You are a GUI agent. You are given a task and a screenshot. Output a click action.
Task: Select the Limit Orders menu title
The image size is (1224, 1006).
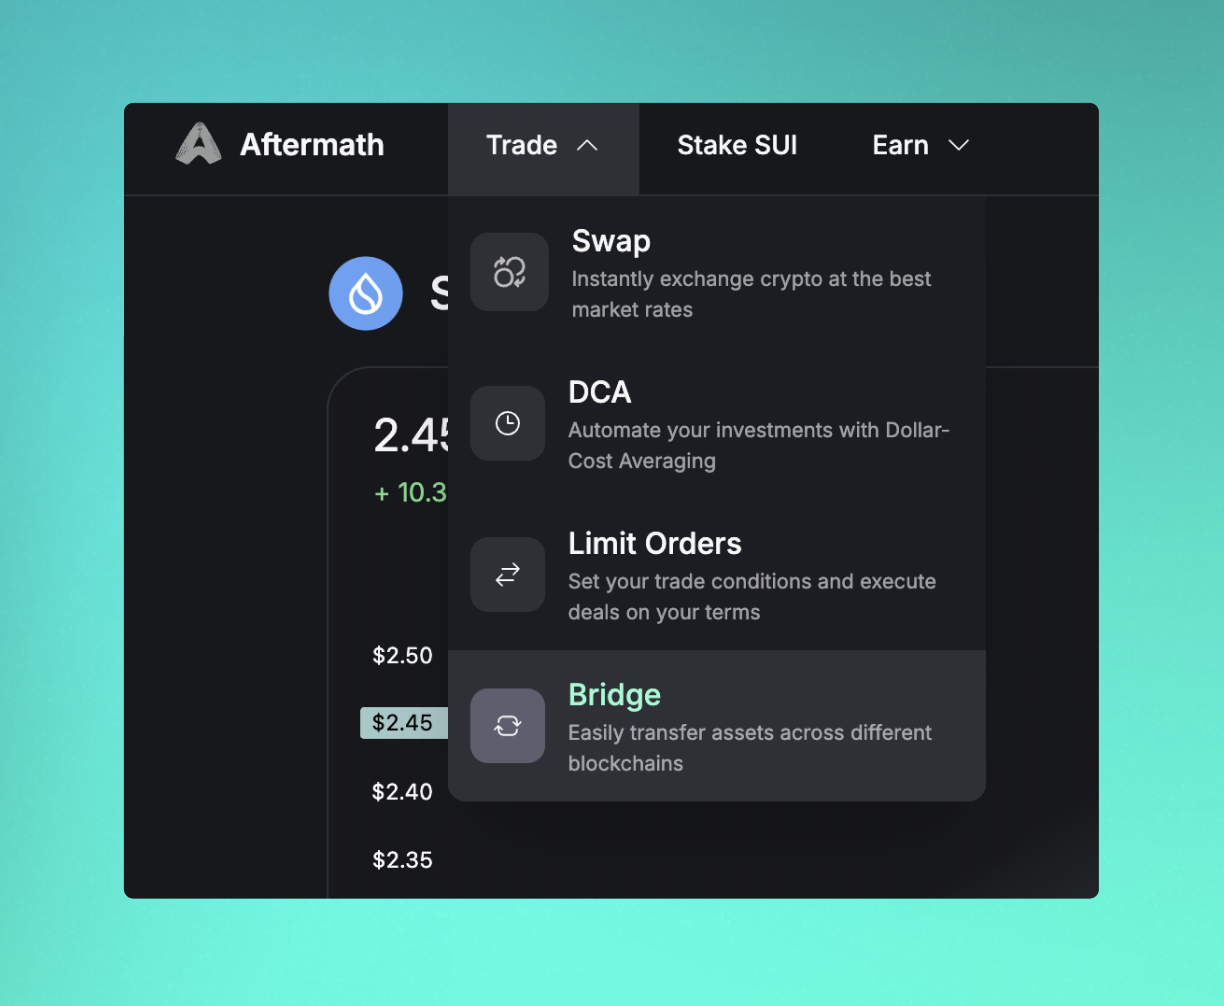pyautogui.click(x=655, y=544)
